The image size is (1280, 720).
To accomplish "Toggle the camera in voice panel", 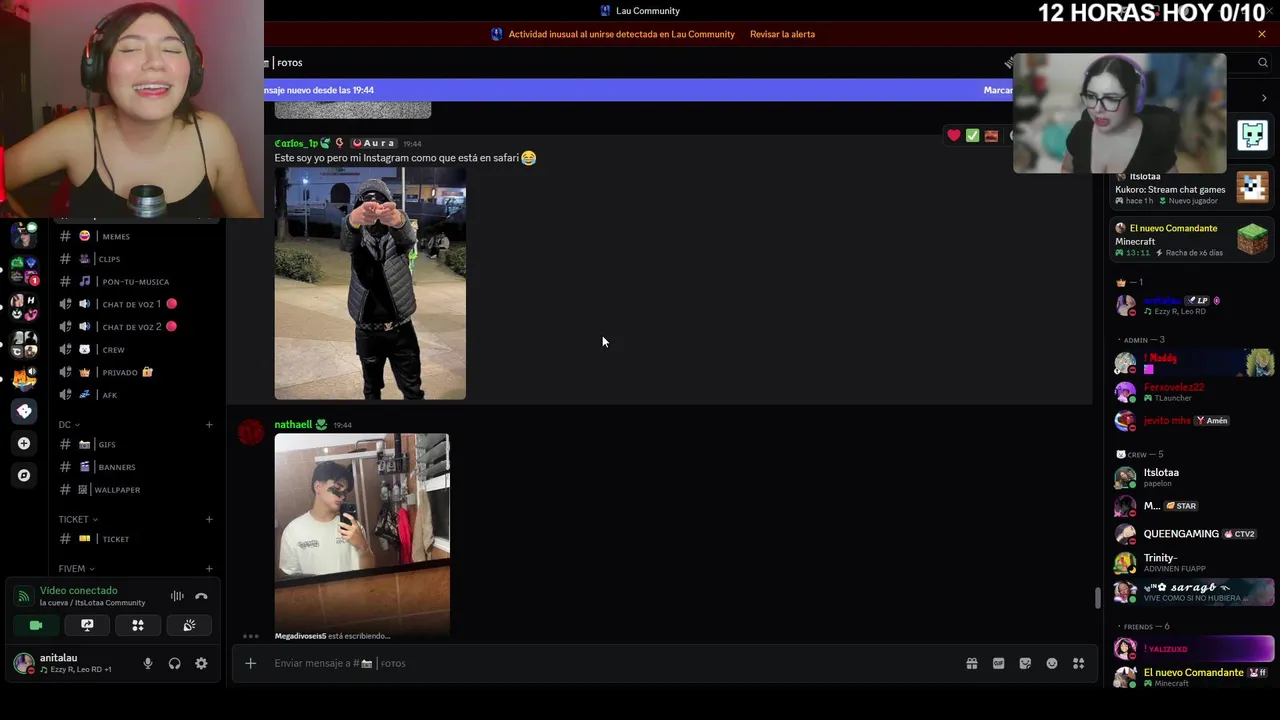I will [x=36, y=625].
